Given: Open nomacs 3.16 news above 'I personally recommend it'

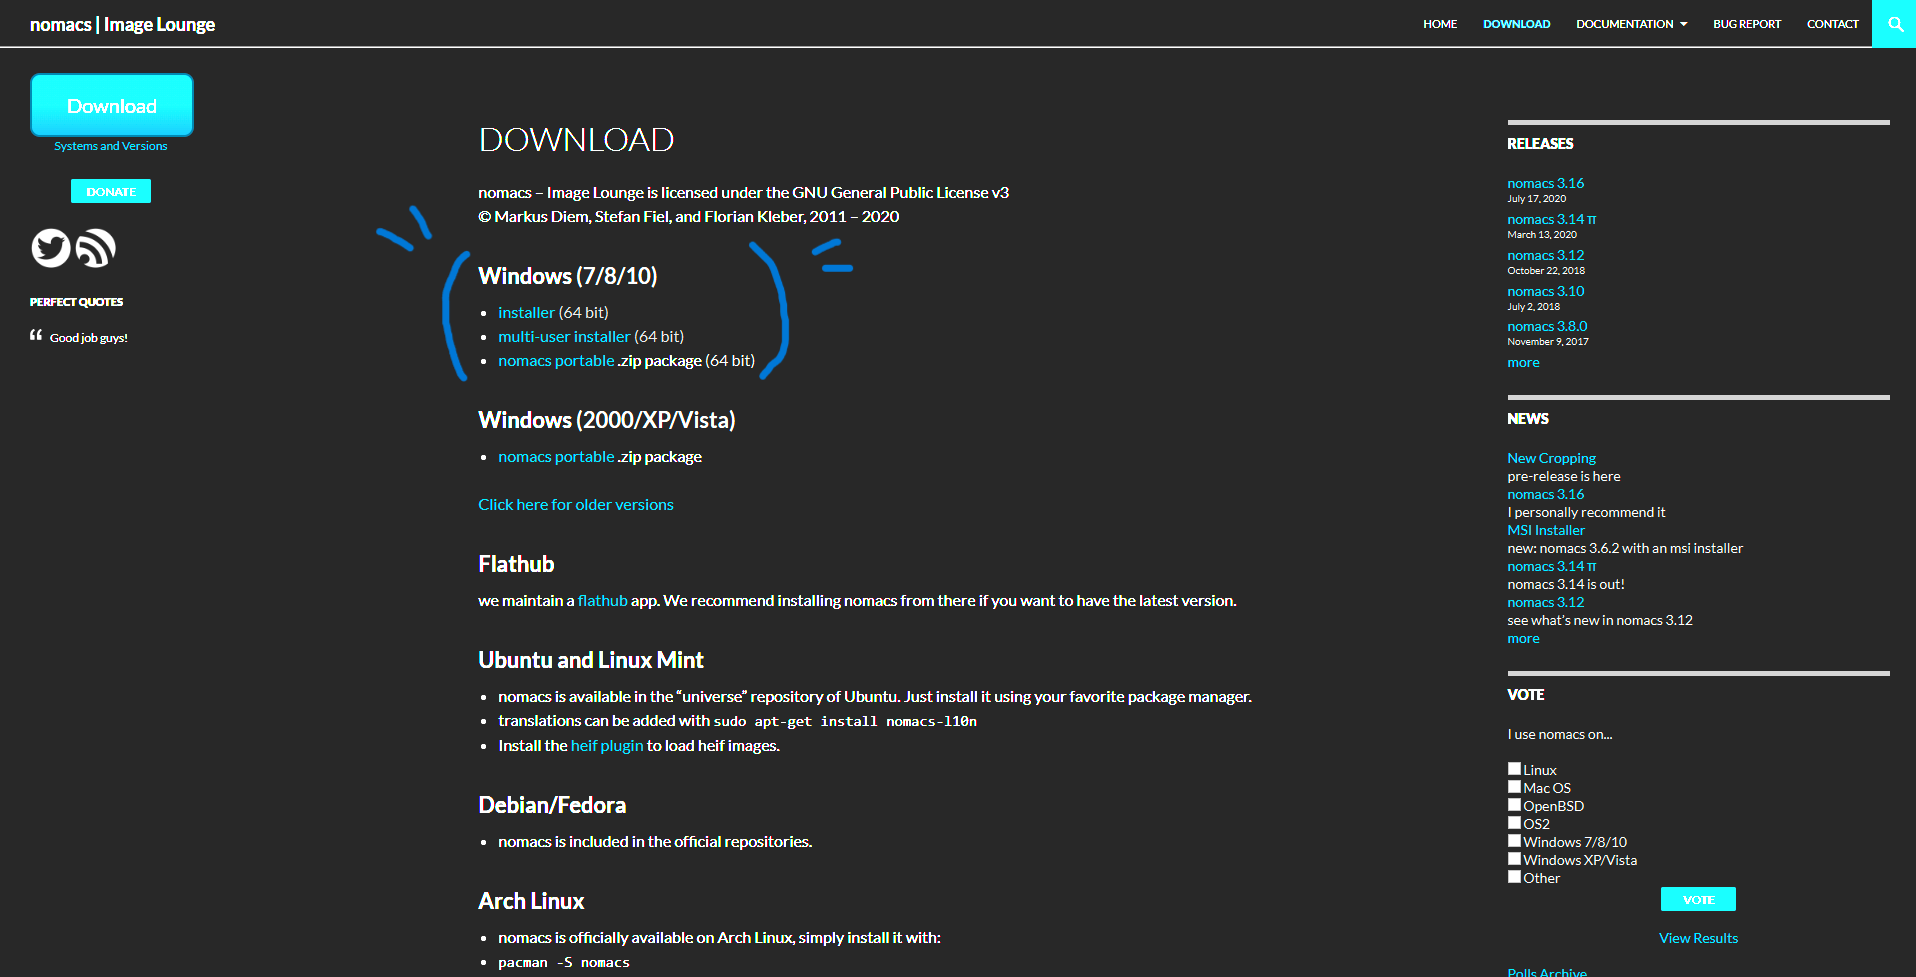Looking at the screenshot, I should [x=1545, y=494].
